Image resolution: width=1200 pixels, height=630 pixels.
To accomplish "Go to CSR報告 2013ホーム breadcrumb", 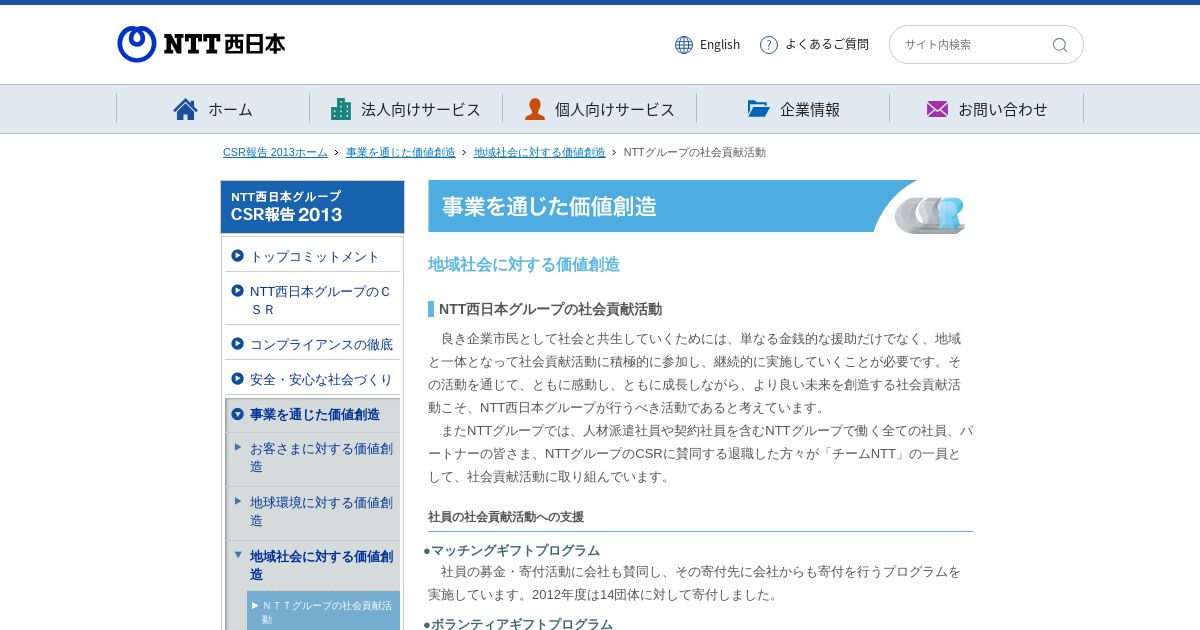I will (x=275, y=152).
